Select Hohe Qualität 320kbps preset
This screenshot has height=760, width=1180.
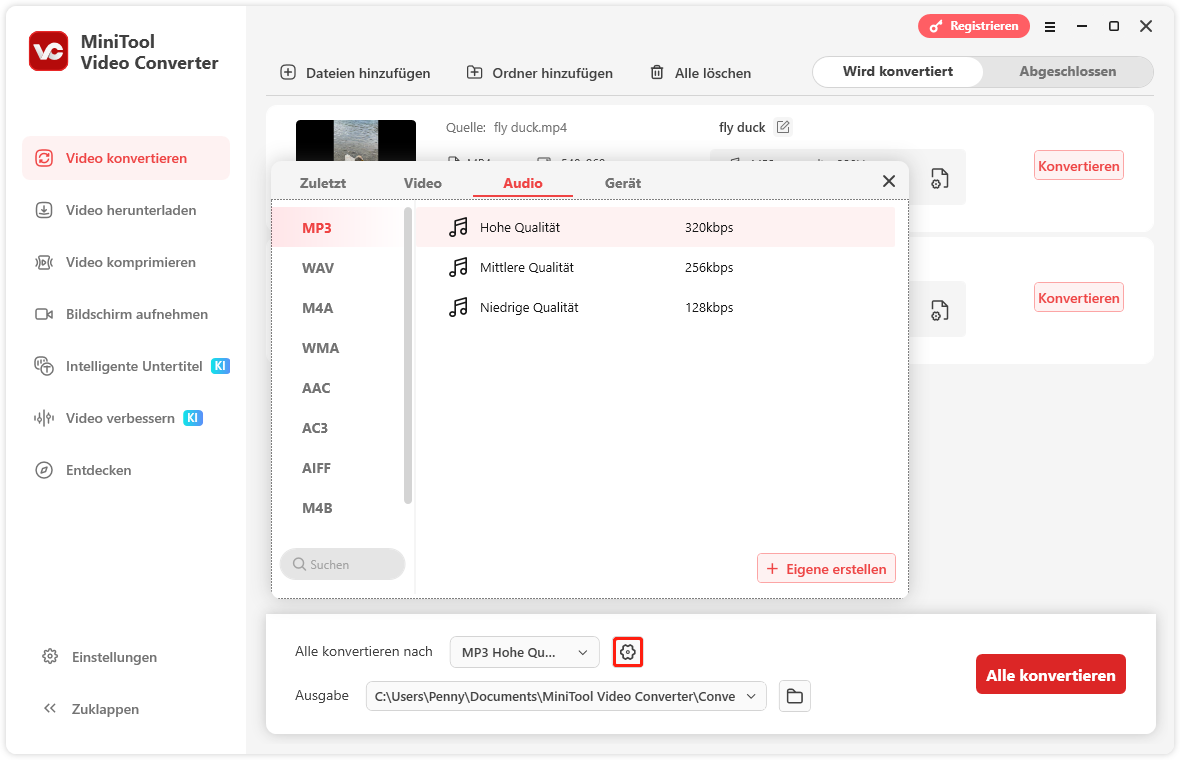(655, 227)
